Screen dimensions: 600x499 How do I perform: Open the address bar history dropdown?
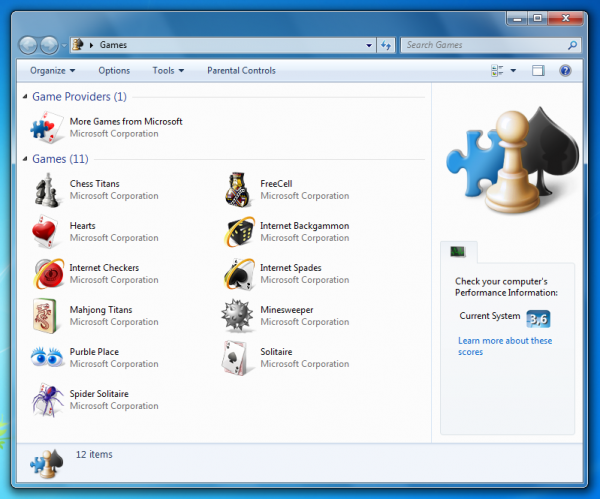(369, 45)
